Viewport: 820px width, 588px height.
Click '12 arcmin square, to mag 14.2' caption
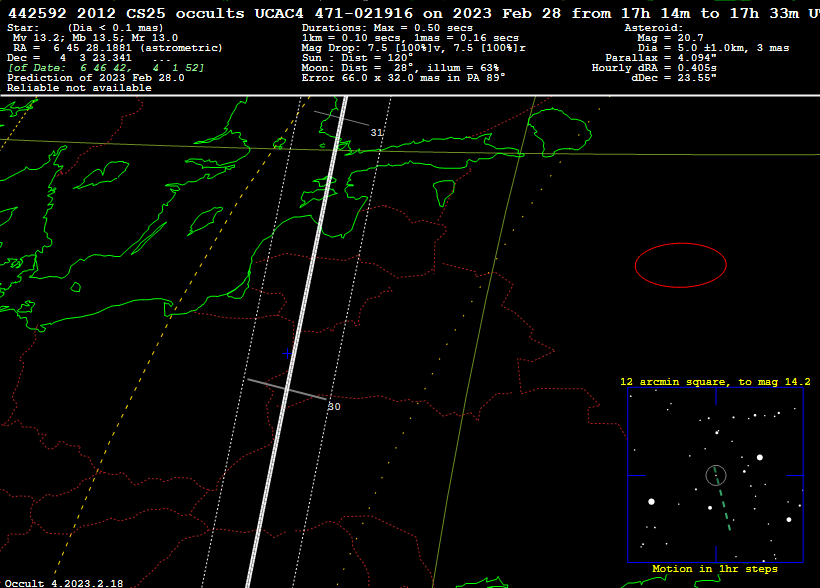pyautogui.click(x=715, y=382)
